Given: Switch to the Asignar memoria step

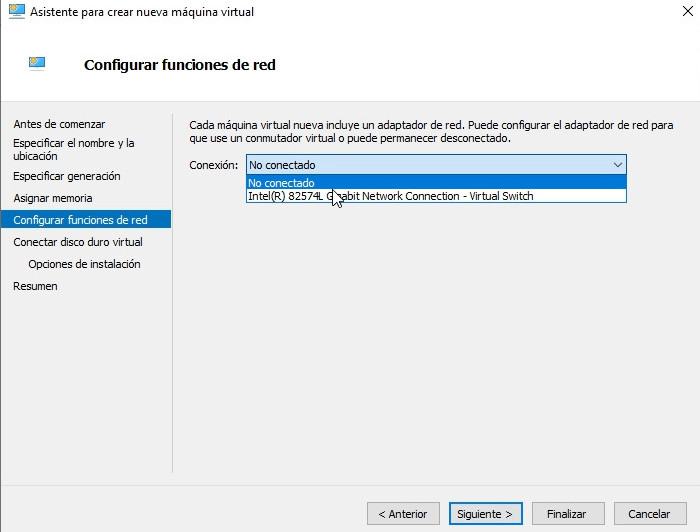Looking at the screenshot, I should (x=52, y=198).
